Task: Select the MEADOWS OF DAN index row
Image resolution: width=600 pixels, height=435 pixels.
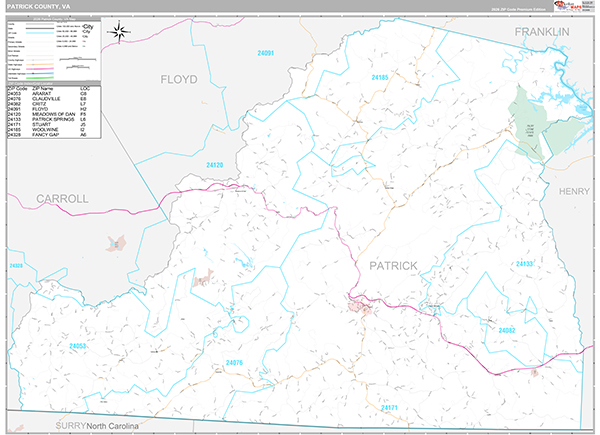Action: point(54,114)
